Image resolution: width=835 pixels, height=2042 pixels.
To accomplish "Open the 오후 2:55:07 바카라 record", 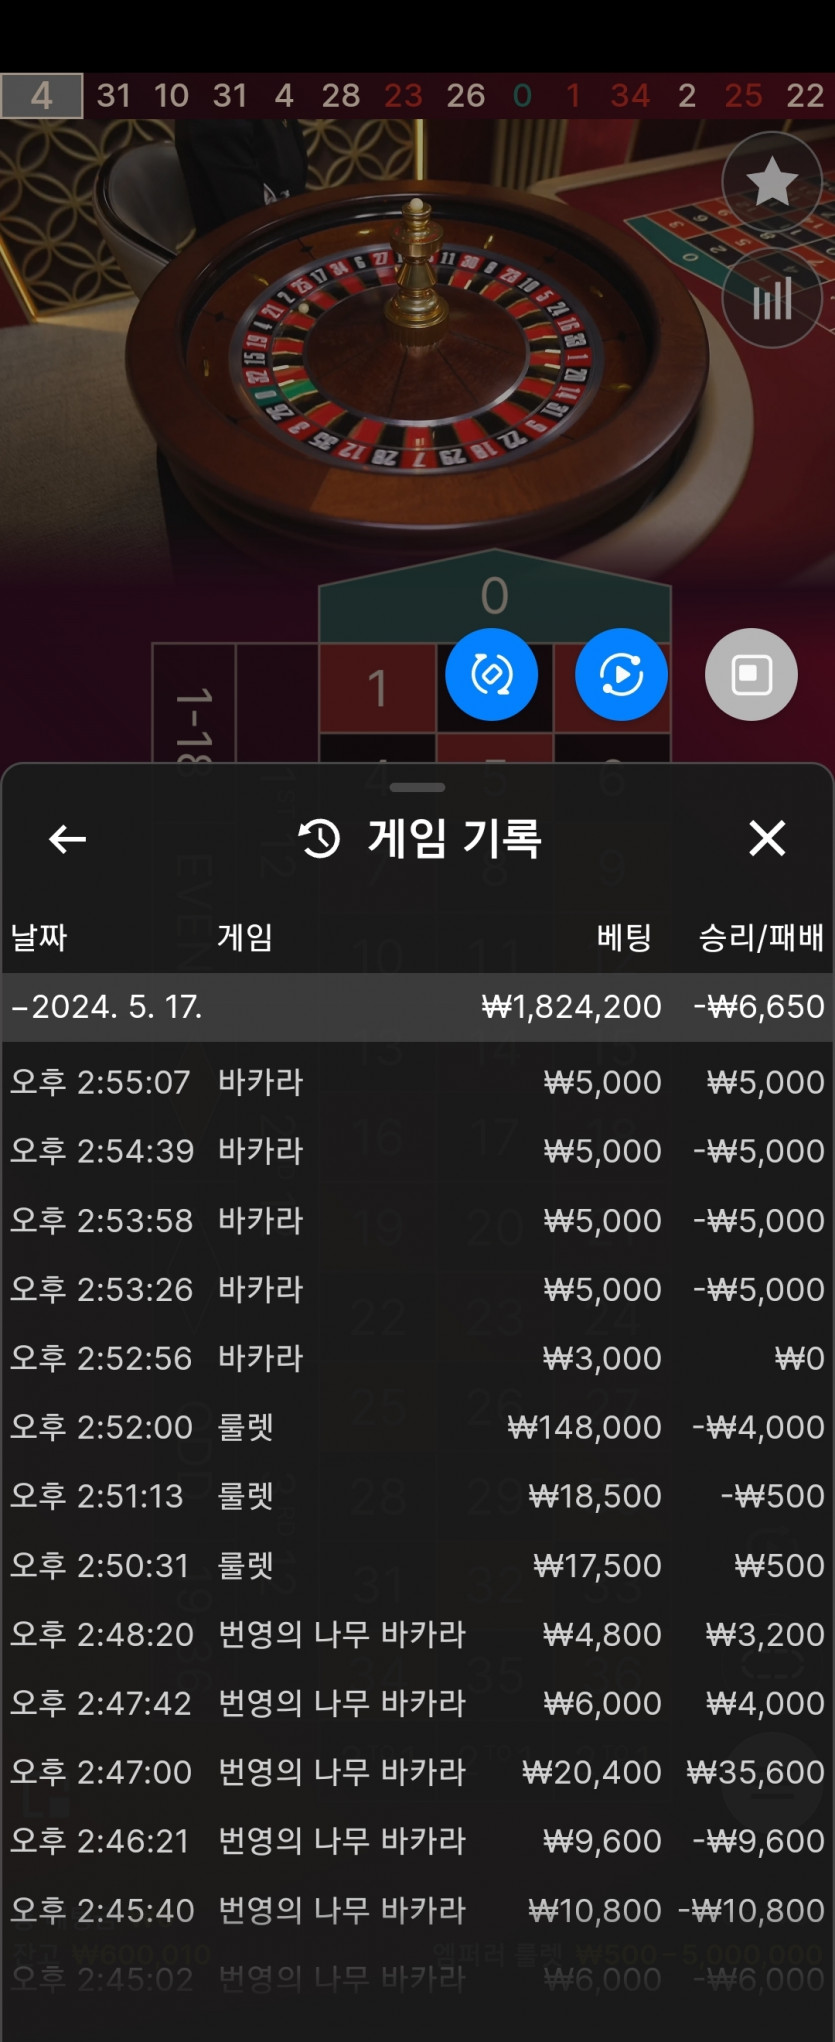I will pos(417,1082).
